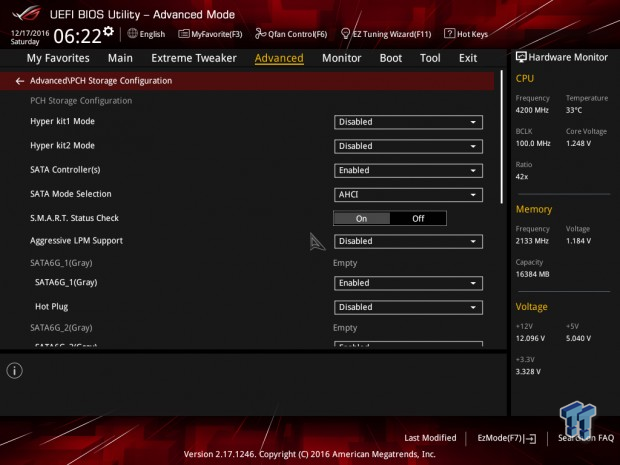The width and height of the screenshot is (620, 465).
Task: Select the Aggressive LPM Support label
Action: (76, 241)
